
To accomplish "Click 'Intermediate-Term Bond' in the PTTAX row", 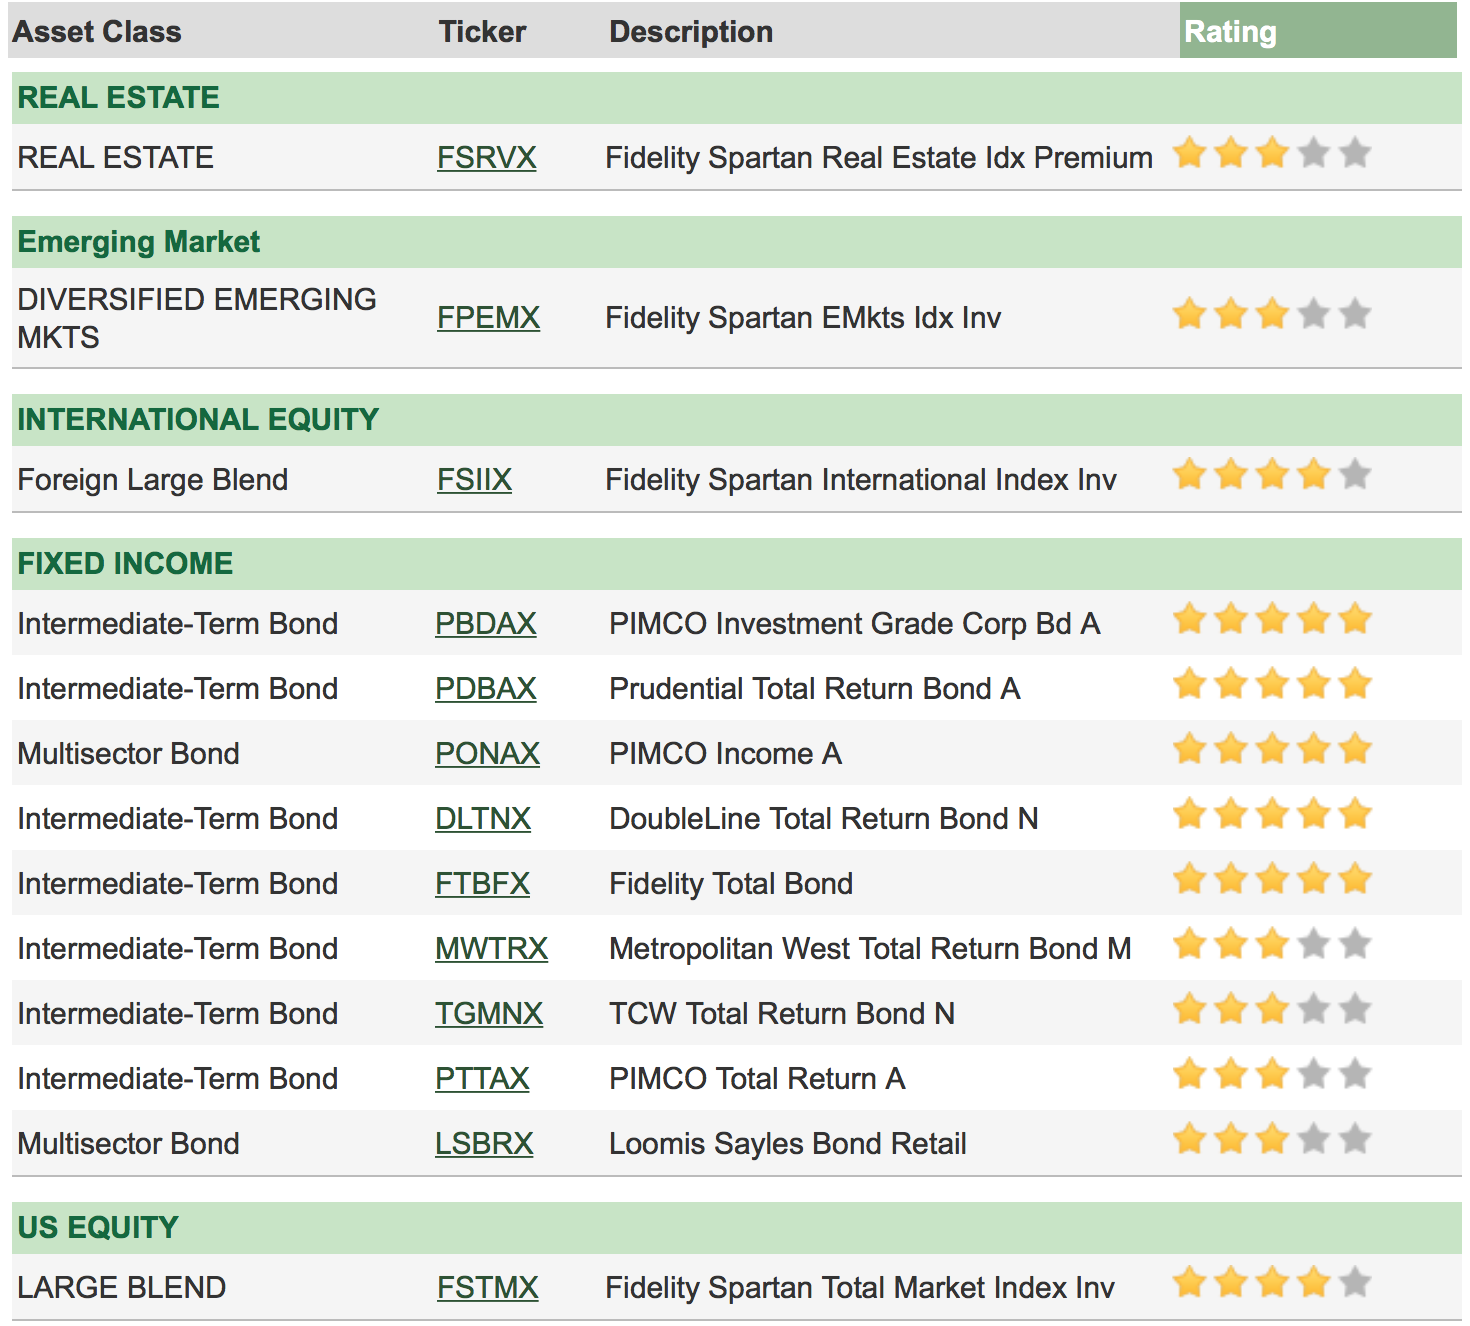I will point(178,1079).
